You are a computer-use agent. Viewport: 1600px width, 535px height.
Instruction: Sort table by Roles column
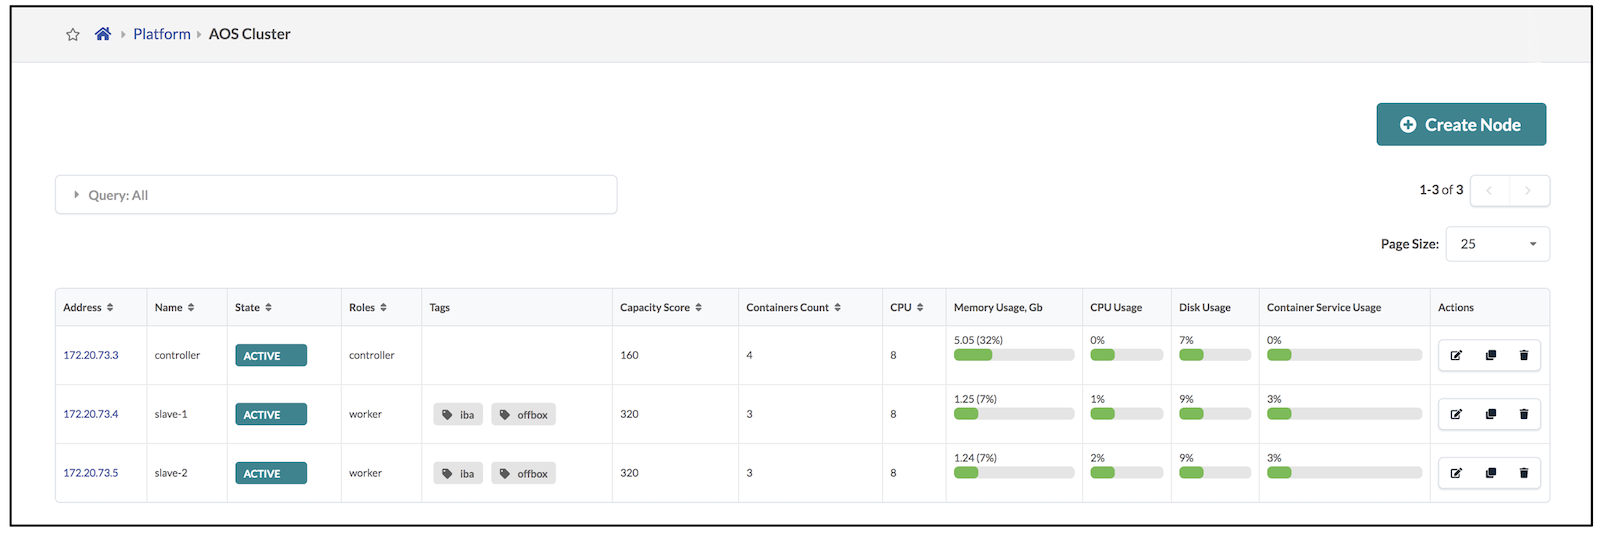(368, 307)
